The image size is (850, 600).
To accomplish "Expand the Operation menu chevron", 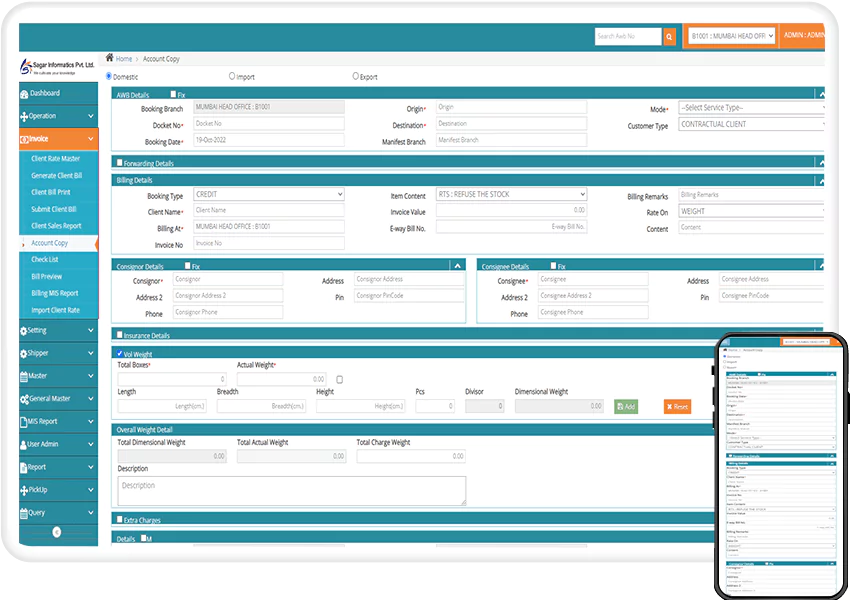I will 91,117.
